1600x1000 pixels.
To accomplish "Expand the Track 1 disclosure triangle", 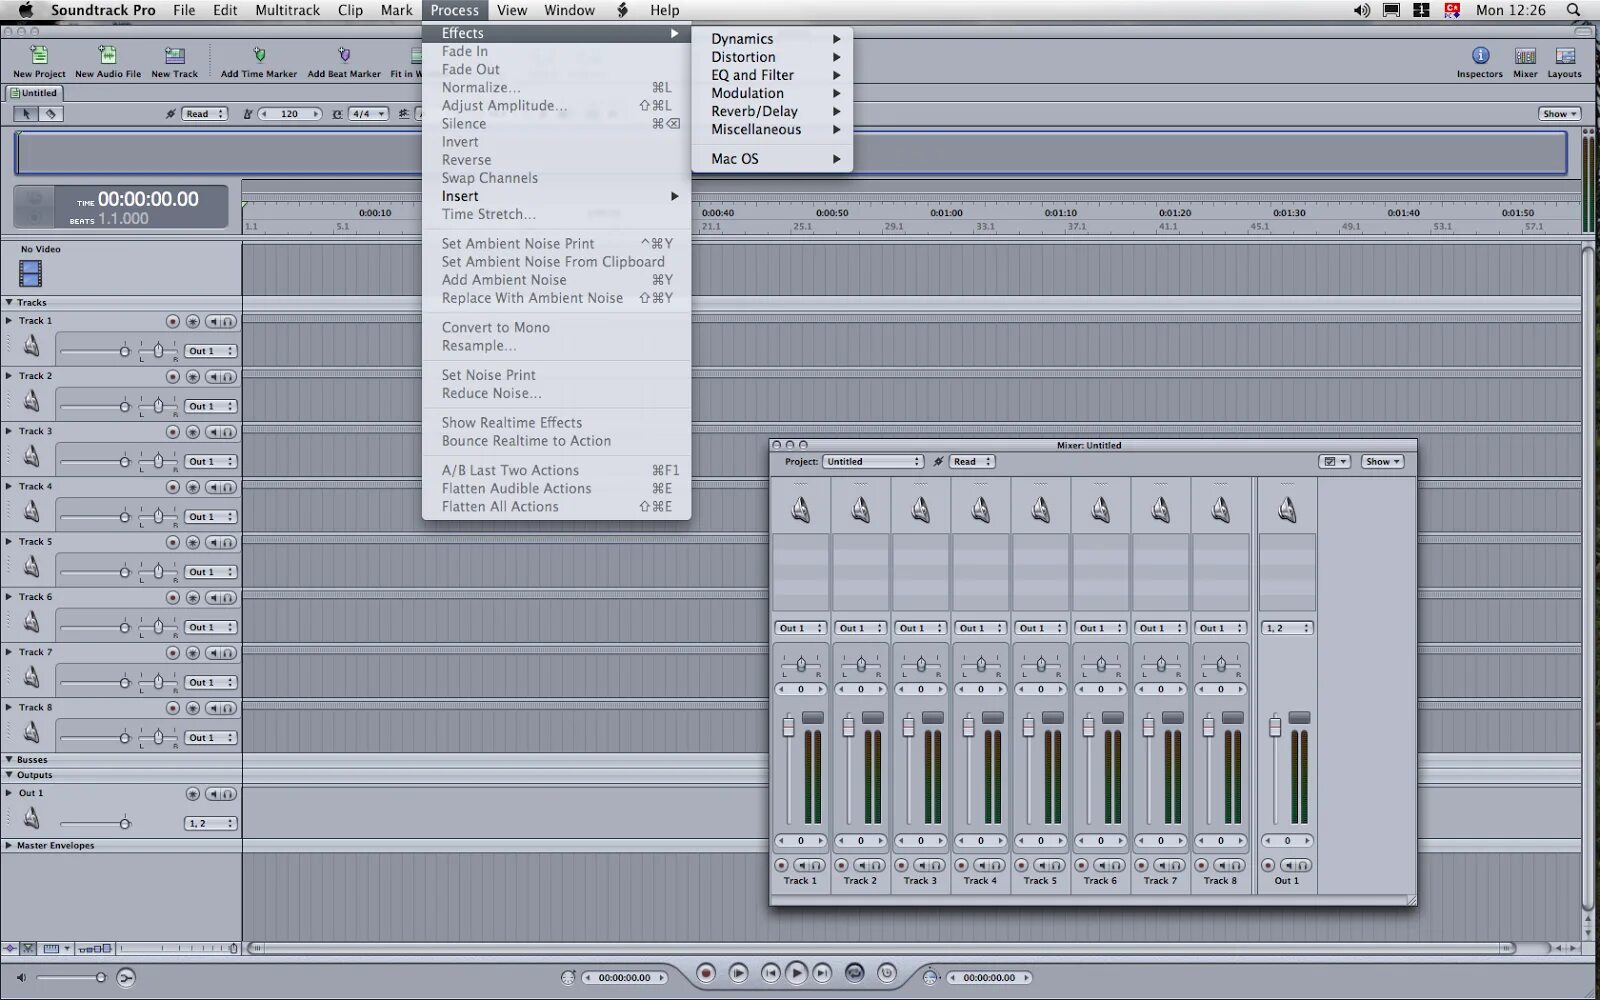I will click(9, 321).
